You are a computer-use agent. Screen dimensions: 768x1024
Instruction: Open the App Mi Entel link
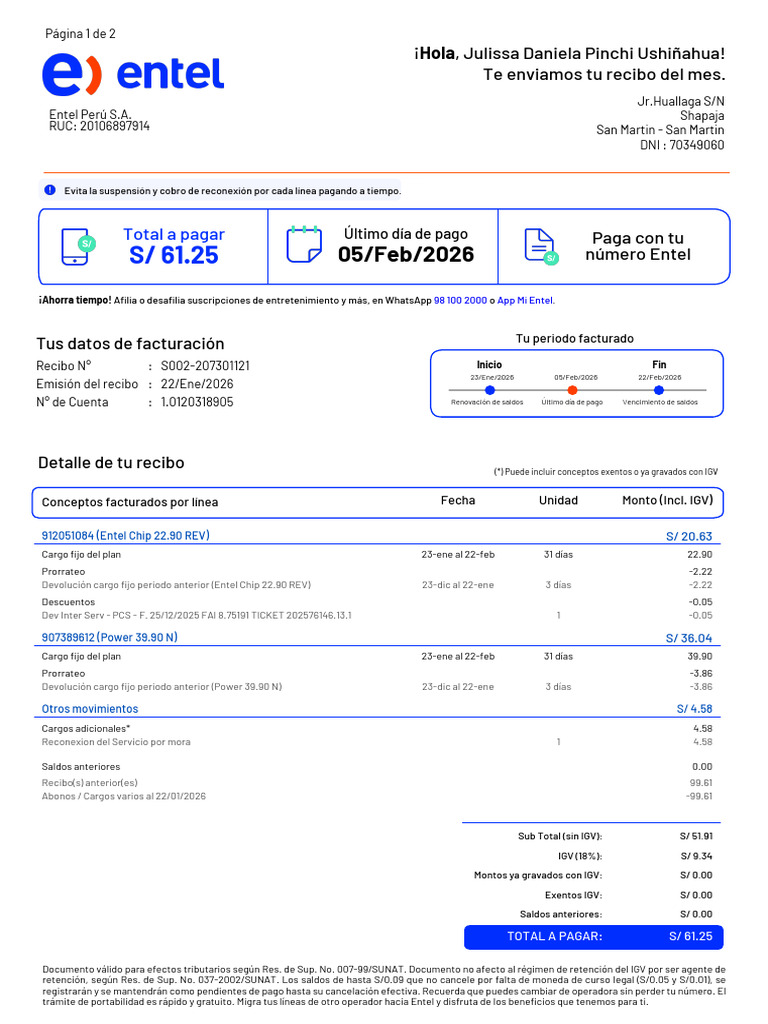525,300
